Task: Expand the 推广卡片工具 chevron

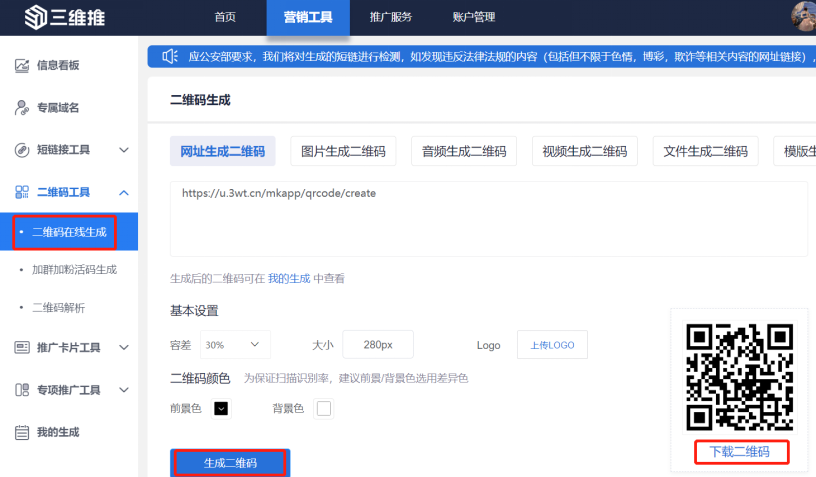Action: (x=124, y=347)
